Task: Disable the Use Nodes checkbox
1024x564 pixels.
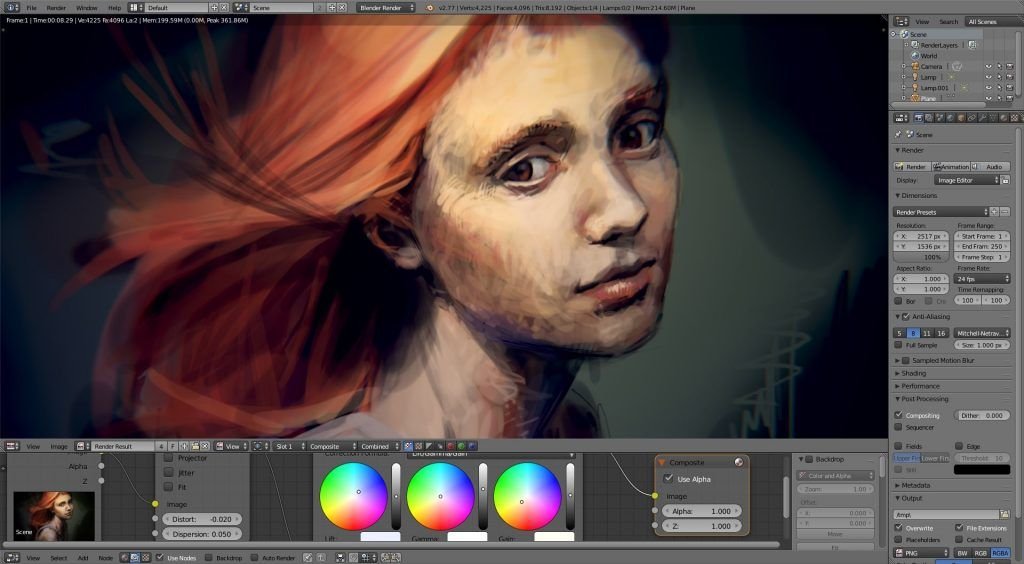Action: [x=160, y=557]
